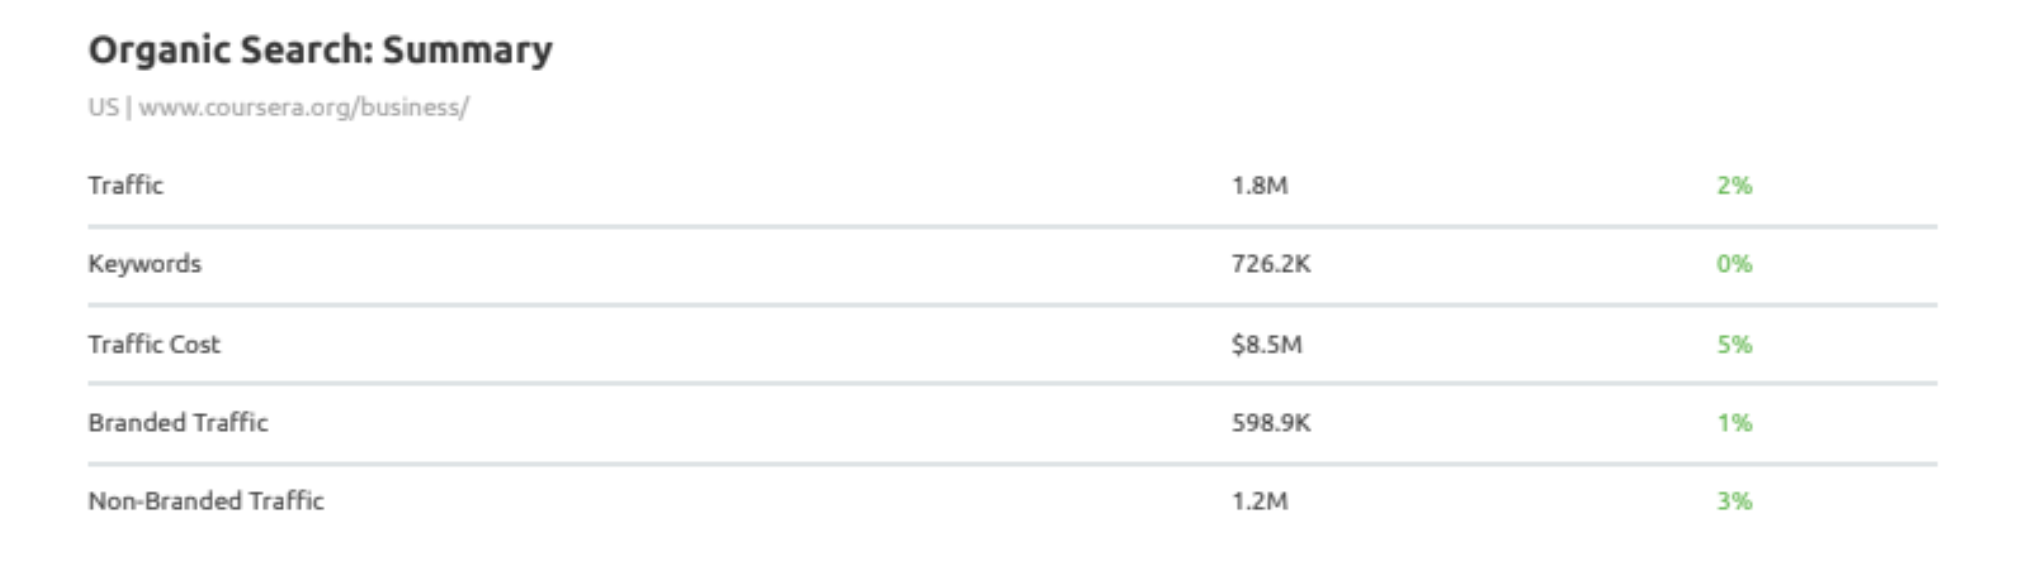Select the Traffic row label
The height and width of the screenshot is (586, 2032).
tap(125, 186)
